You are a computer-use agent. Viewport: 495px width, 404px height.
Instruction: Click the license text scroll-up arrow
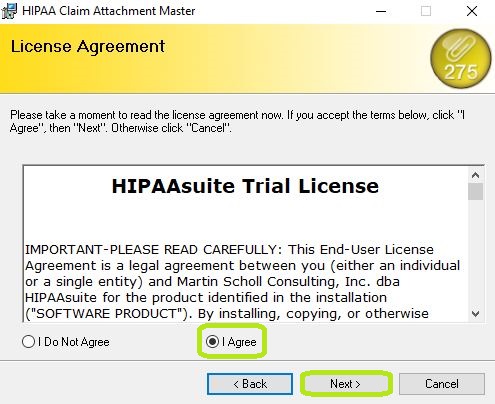(x=475, y=175)
